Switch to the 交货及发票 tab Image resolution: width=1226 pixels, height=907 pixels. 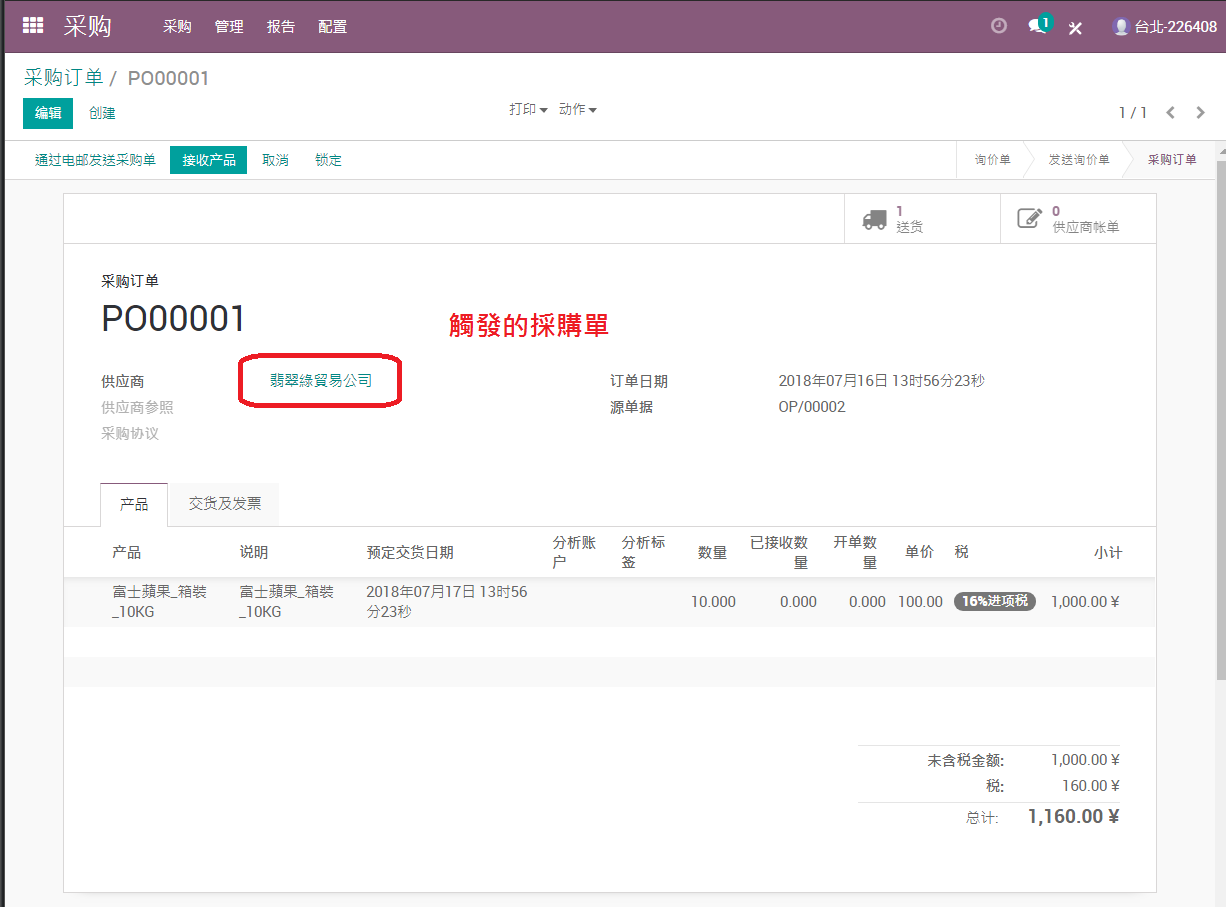pos(225,504)
